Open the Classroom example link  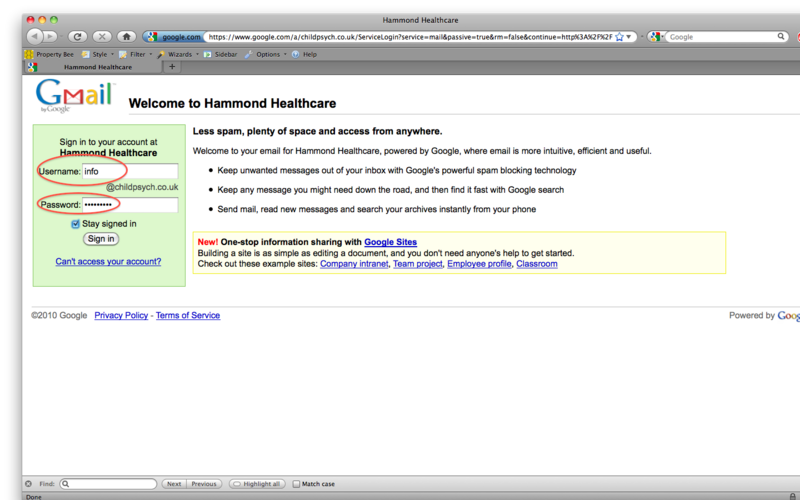point(537,264)
